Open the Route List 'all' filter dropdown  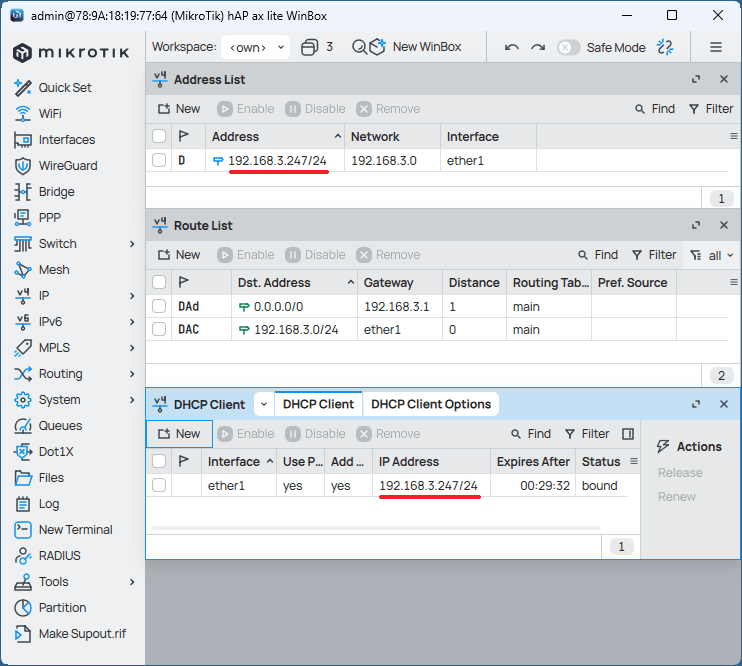[x=712, y=255]
